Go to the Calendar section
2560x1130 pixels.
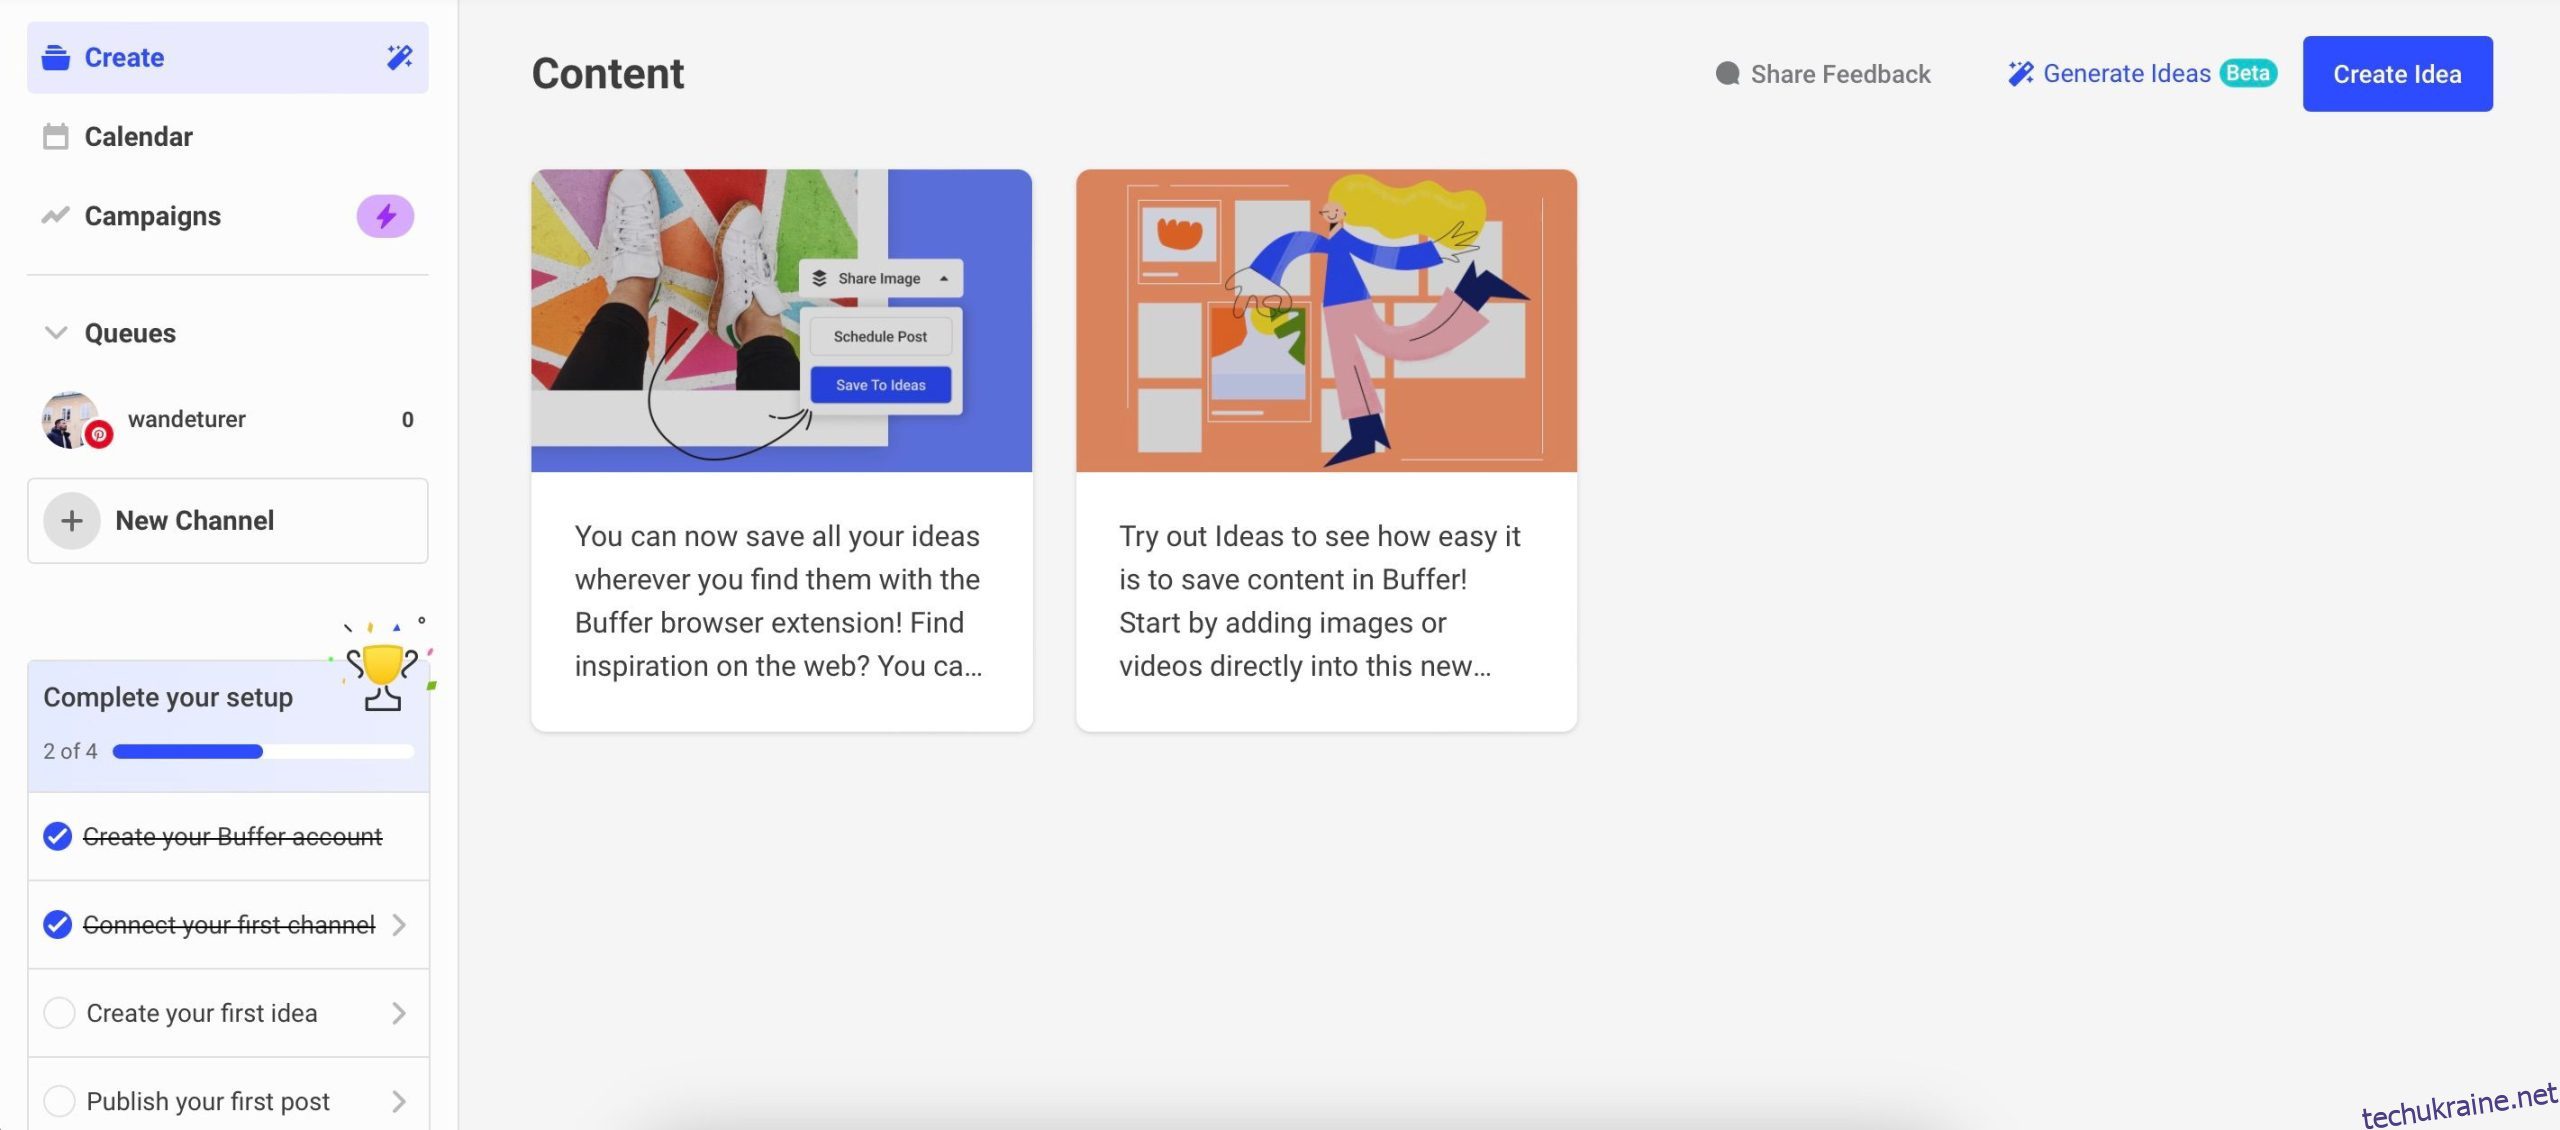click(x=228, y=136)
